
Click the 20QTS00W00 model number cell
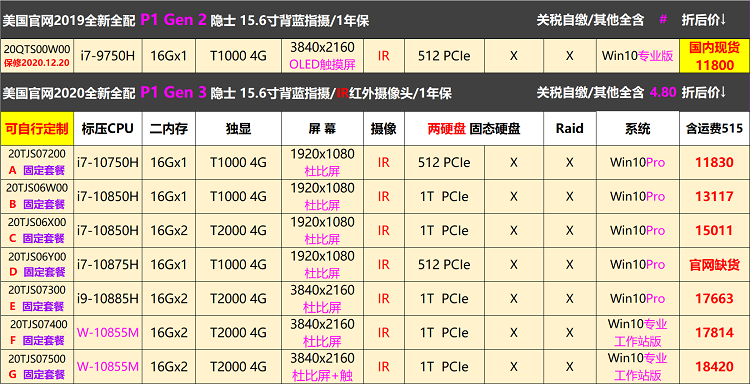(x=37, y=55)
